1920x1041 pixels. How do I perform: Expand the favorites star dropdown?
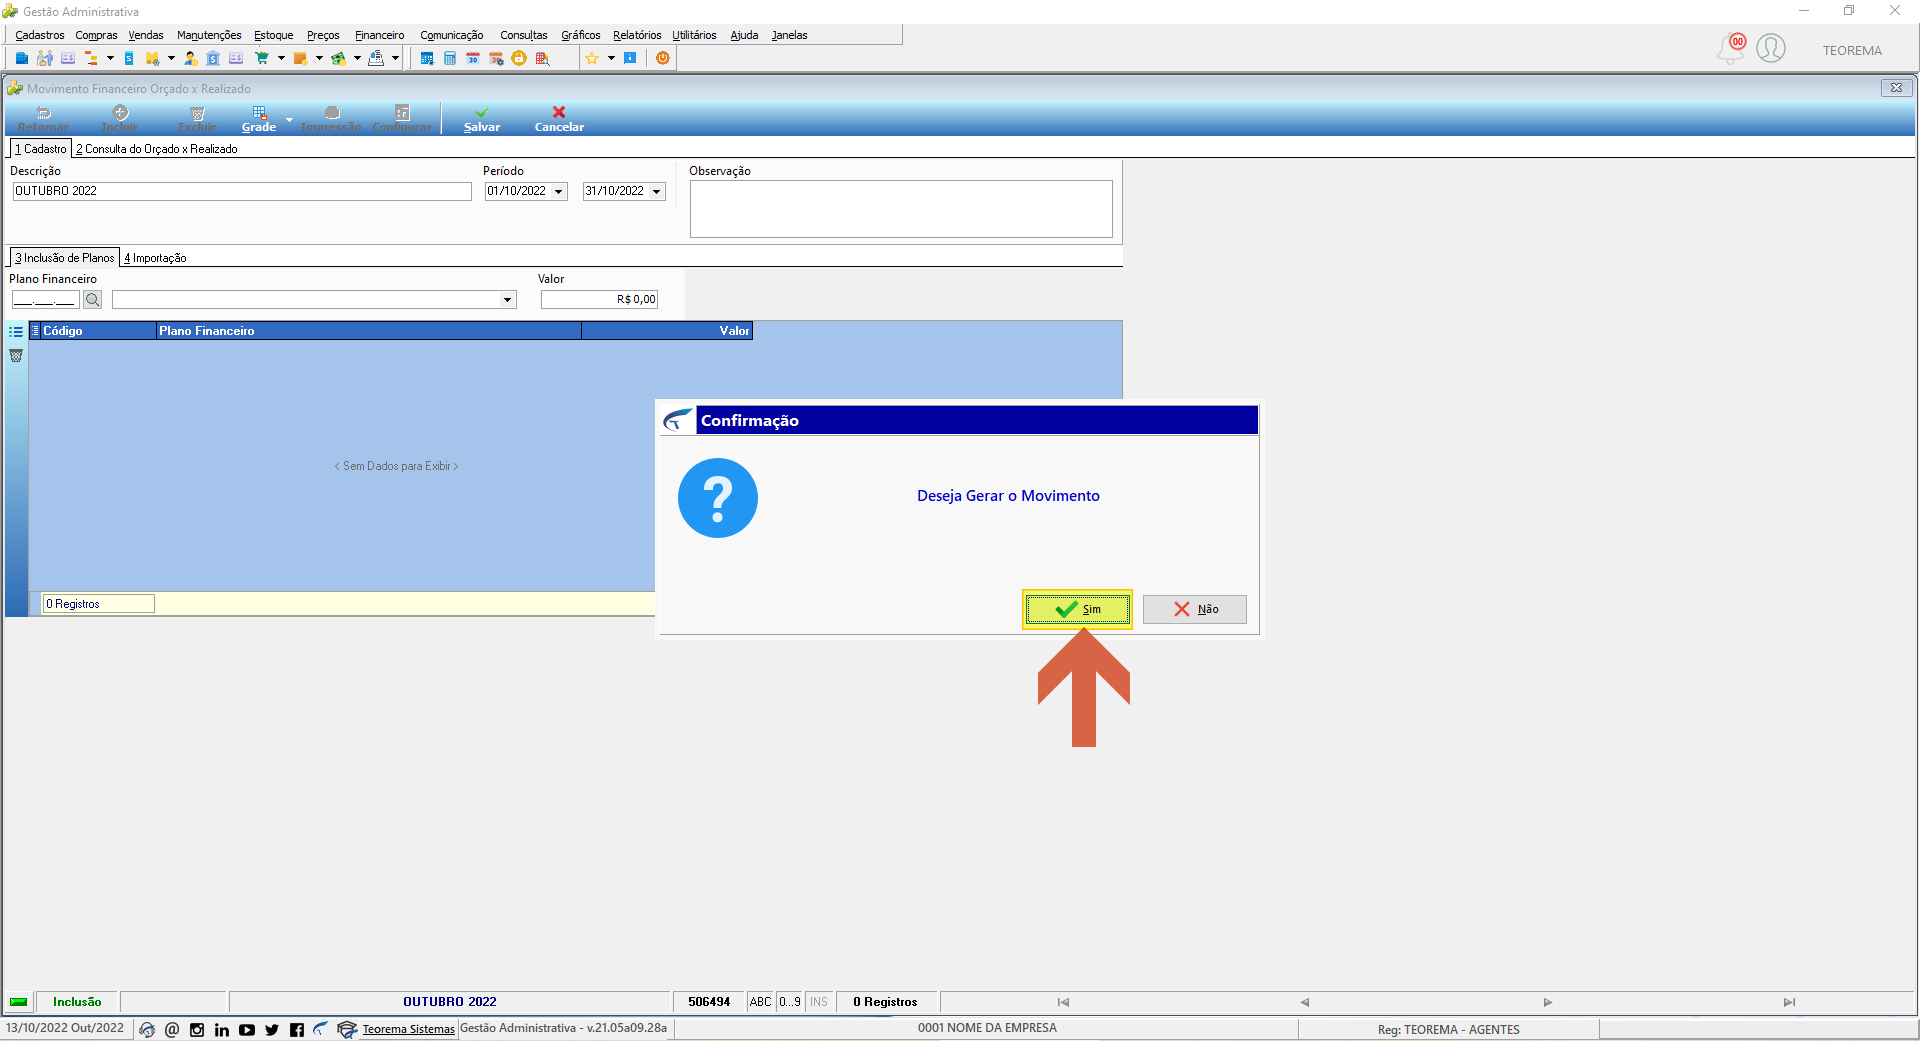coord(611,58)
